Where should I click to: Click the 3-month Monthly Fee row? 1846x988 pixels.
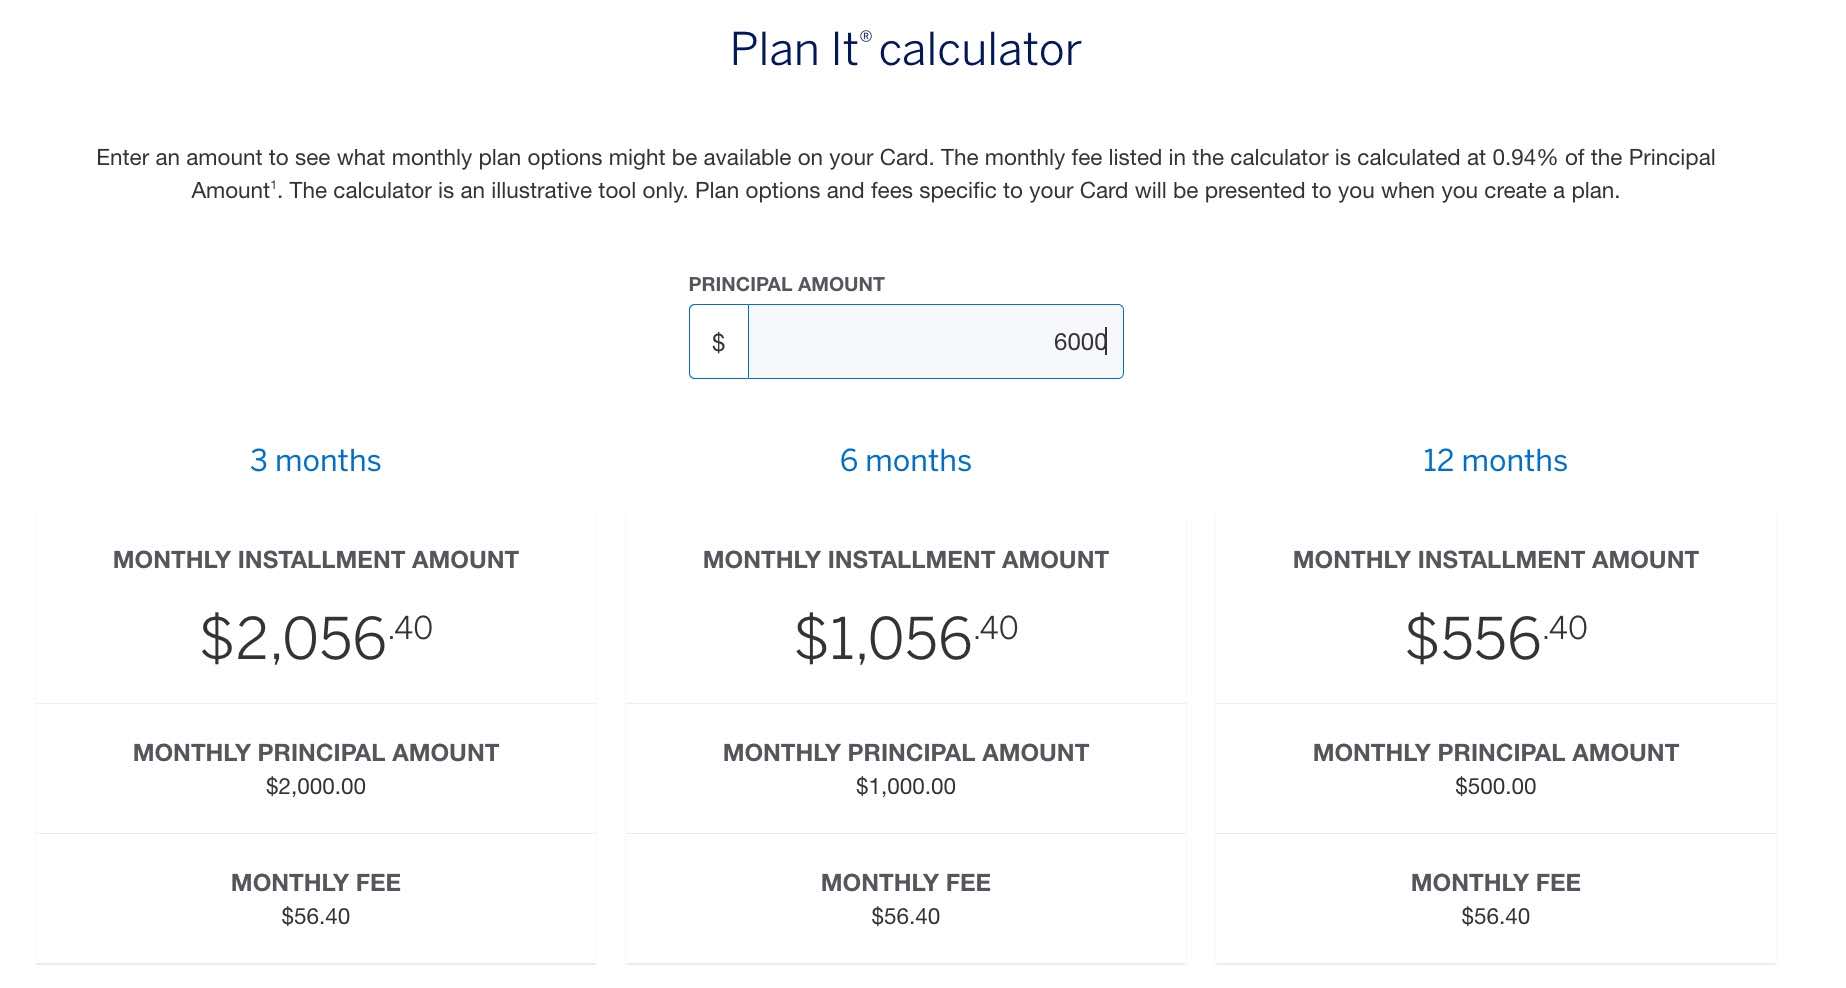[315, 898]
